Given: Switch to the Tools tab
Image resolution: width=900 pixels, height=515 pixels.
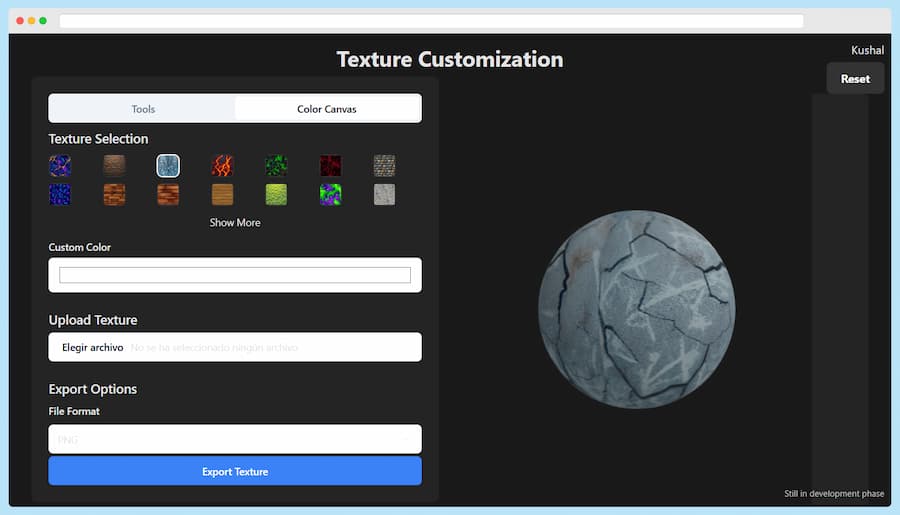Looking at the screenshot, I should click(143, 109).
